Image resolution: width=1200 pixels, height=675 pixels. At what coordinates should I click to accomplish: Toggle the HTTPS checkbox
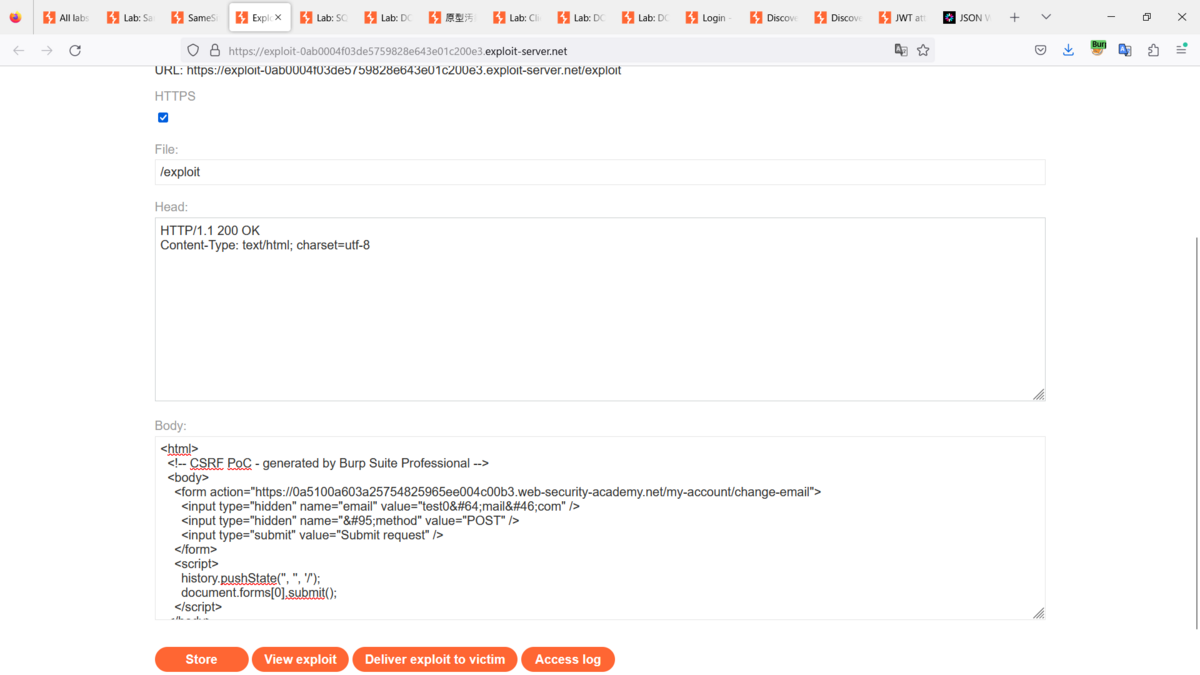pos(163,117)
